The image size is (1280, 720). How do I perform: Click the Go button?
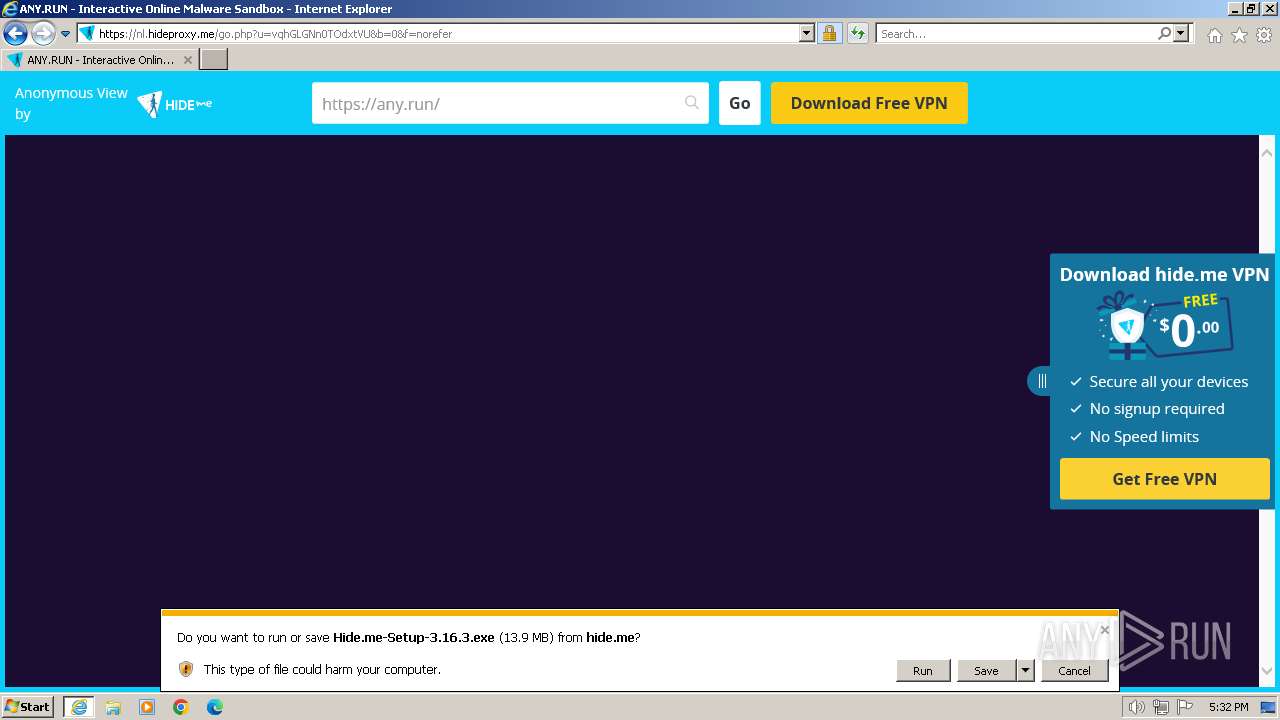(740, 103)
